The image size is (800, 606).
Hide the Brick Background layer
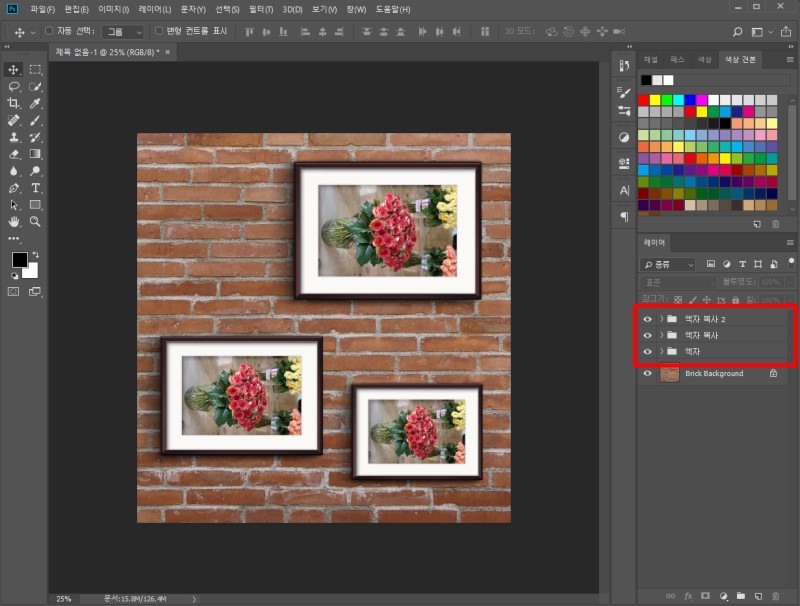click(648, 374)
